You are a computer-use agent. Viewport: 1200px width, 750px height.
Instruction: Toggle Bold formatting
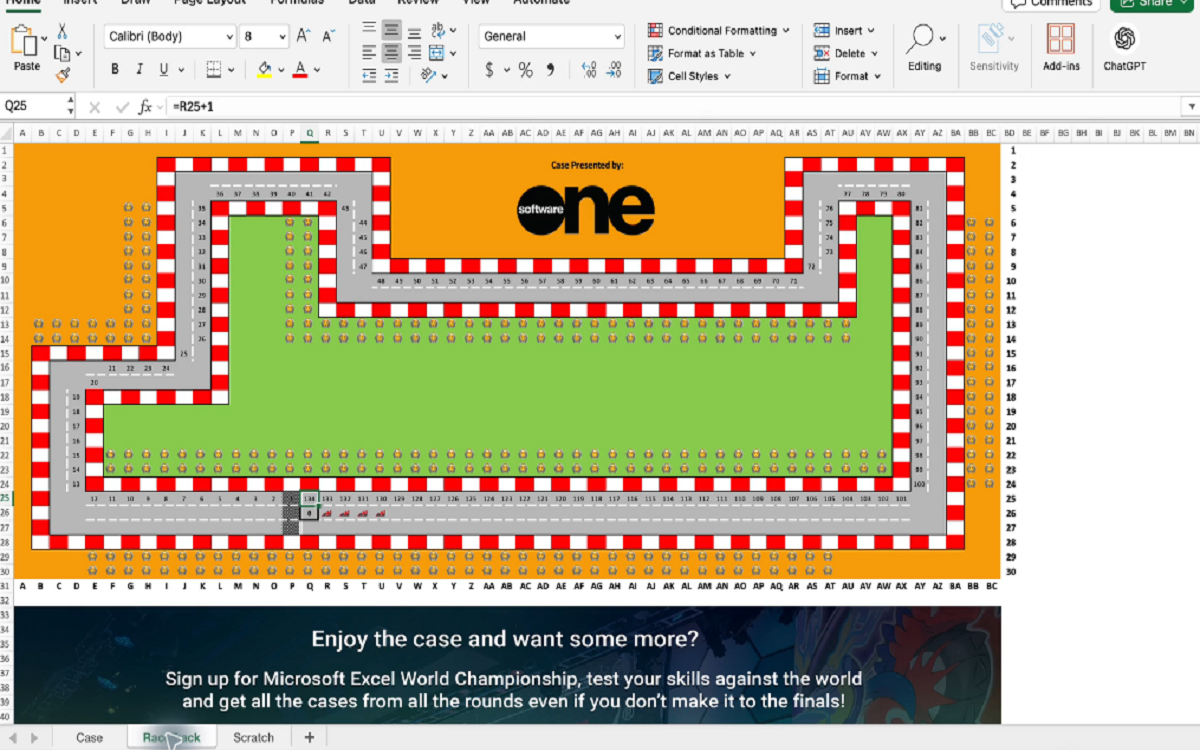tap(115, 70)
